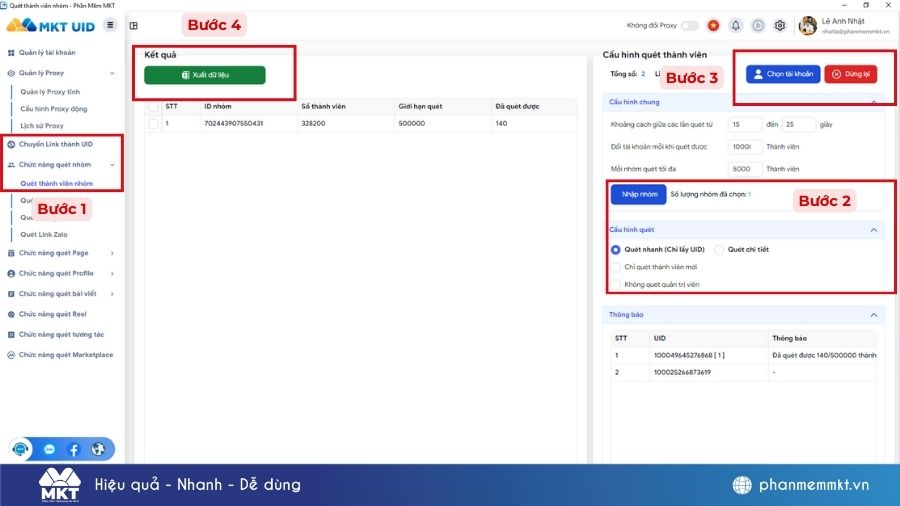Click the hamburger menu icon beside MKT UID logo
The height and width of the screenshot is (506, 900).
[110, 25]
